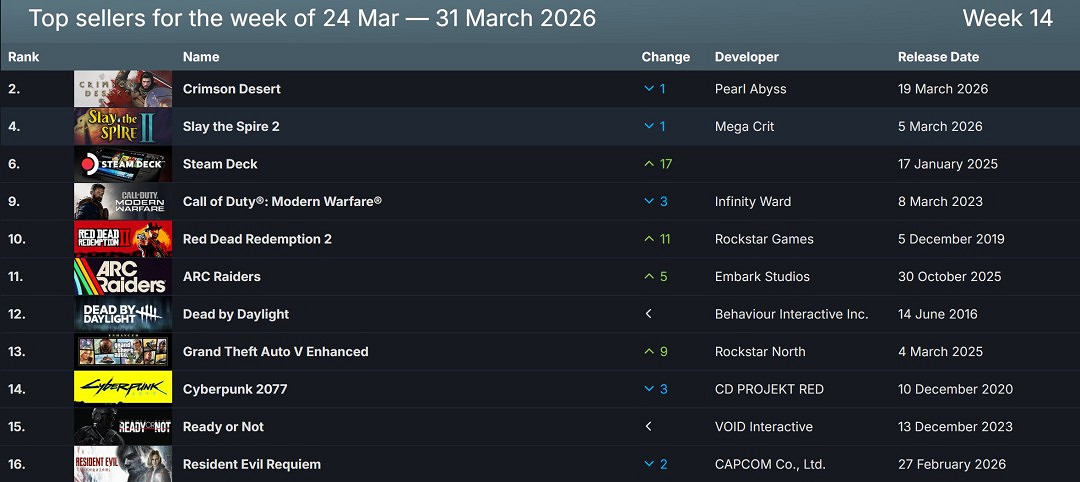Image resolution: width=1080 pixels, height=482 pixels.
Task: Open the Red Dead Redemption 2 title link
Action: click(x=257, y=239)
